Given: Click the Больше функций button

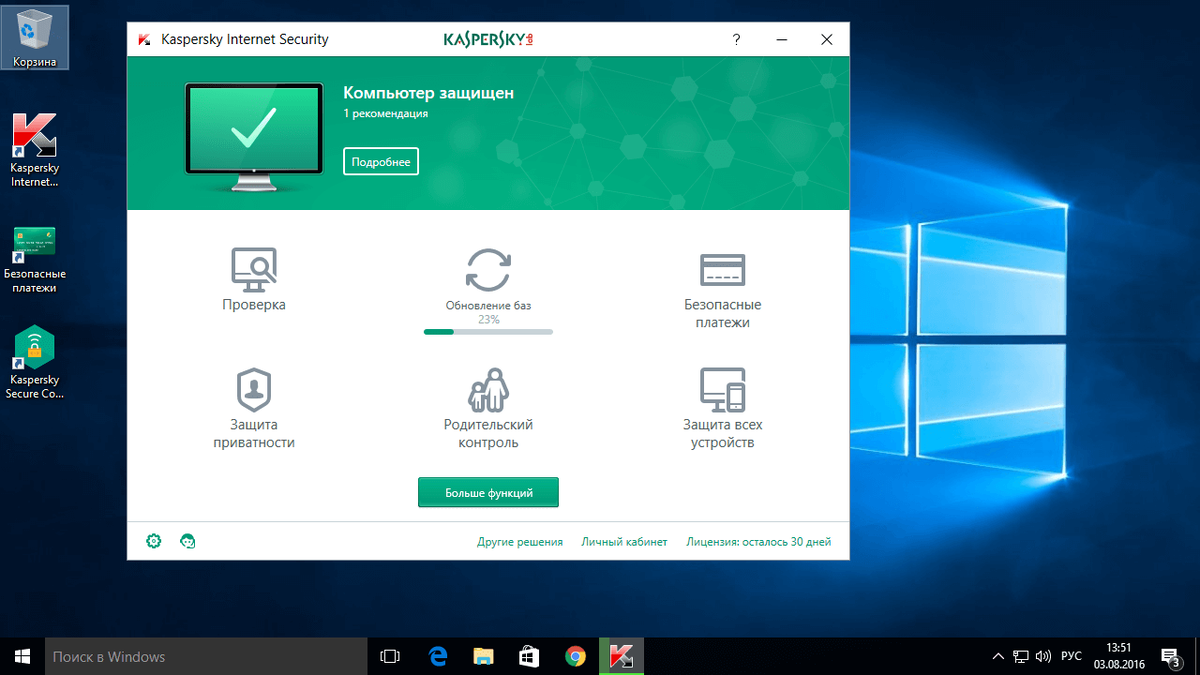Looking at the screenshot, I should (488, 493).
